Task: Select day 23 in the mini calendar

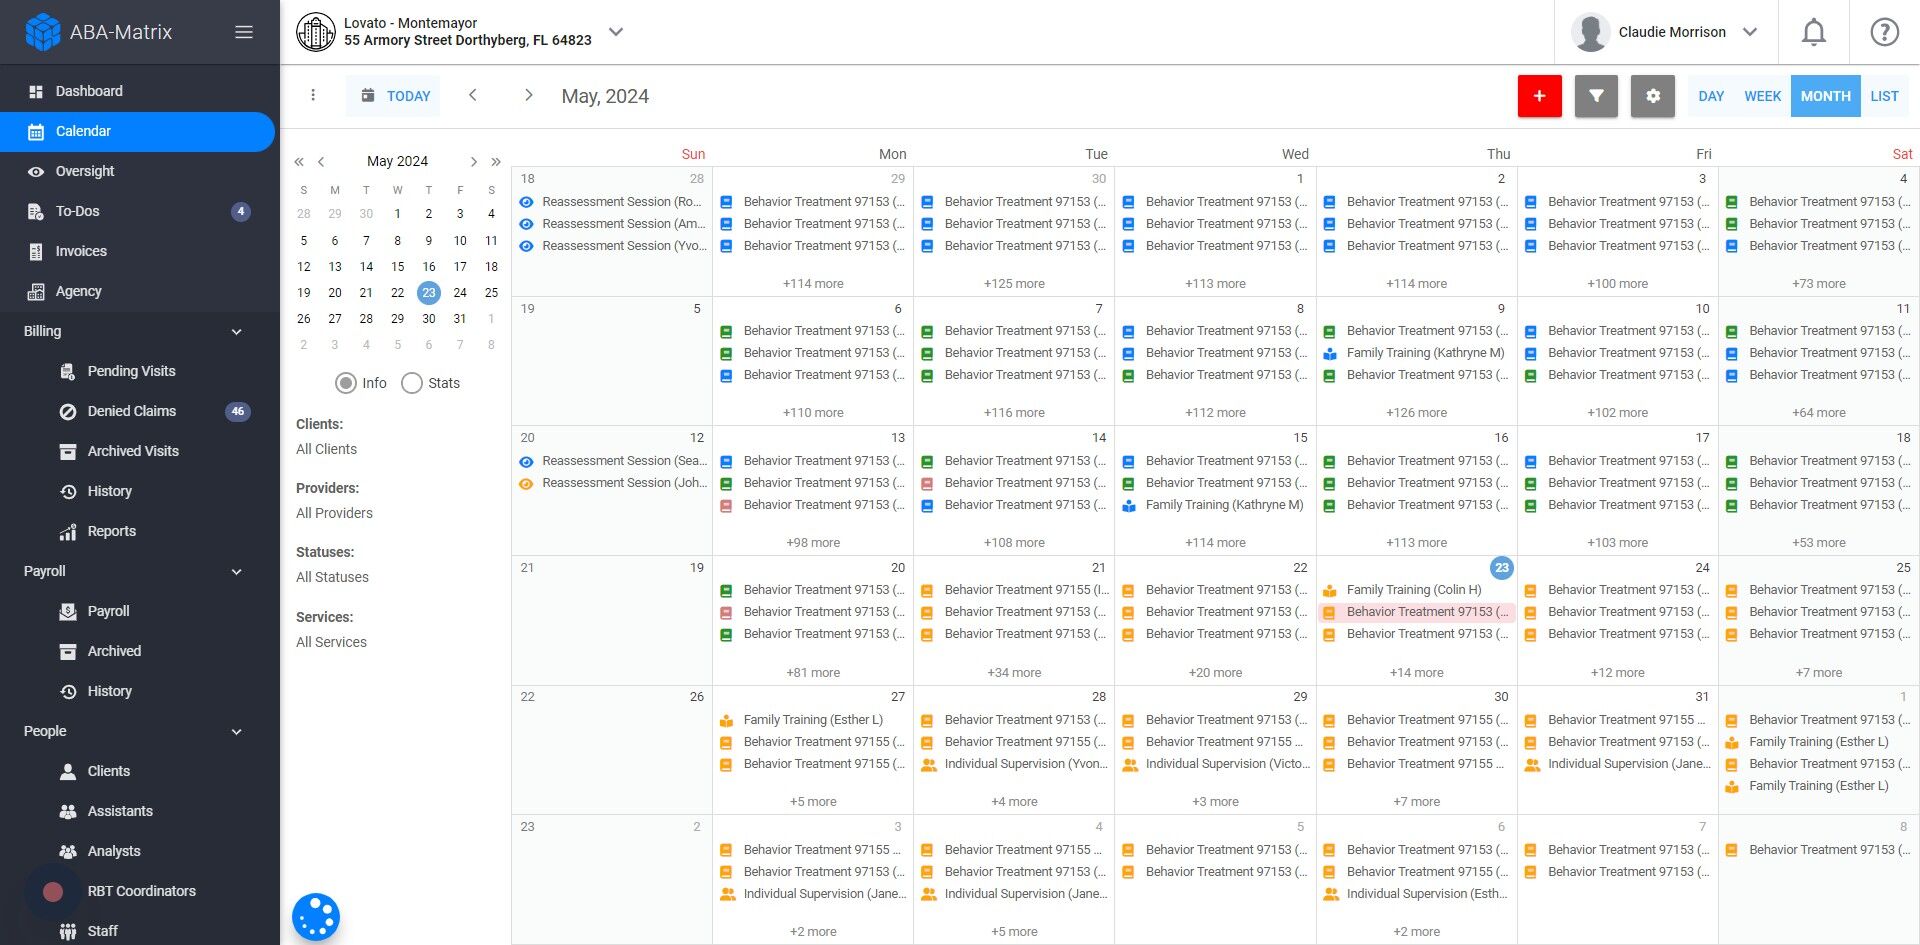Action: coord(429,292)
